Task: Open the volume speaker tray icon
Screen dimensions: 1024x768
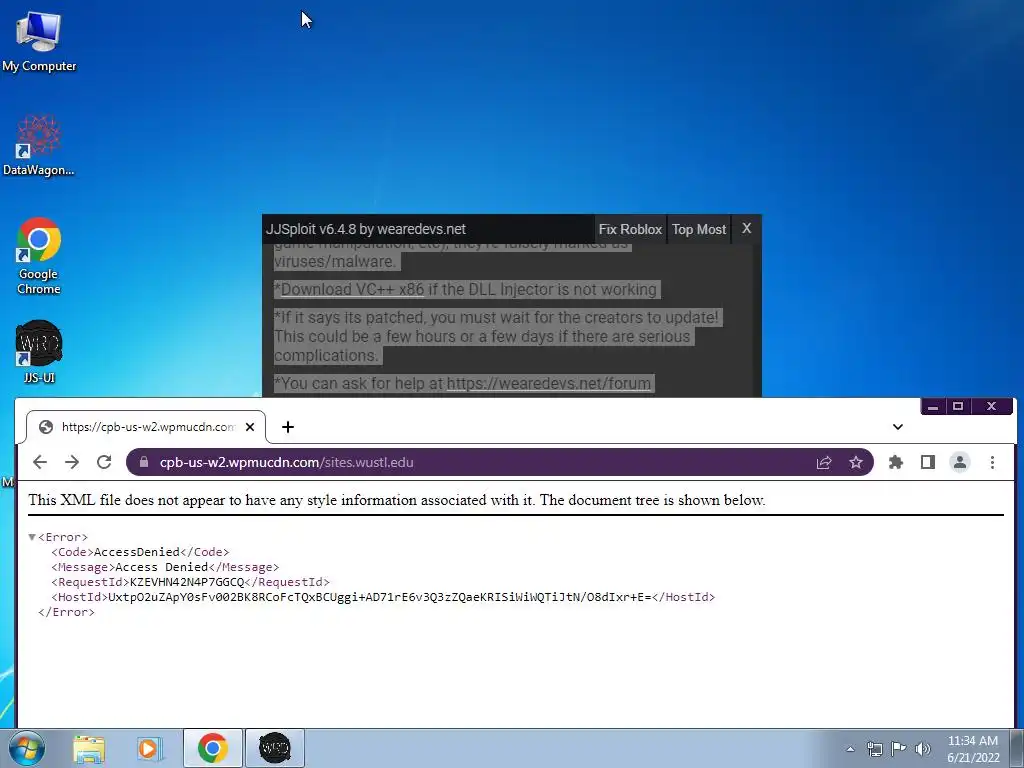Action: [x=923, y=749]
